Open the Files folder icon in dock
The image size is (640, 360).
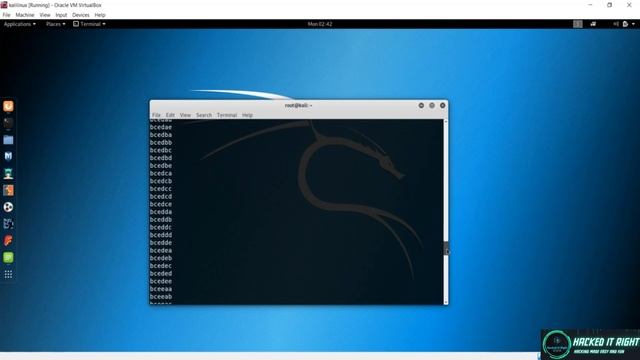click(x=8, y=140)
